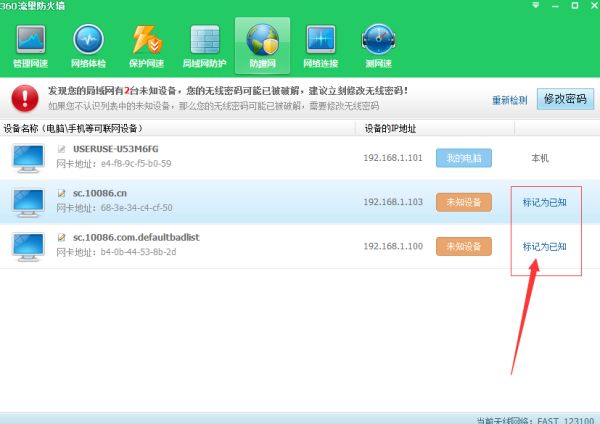Click 未知设备 badge for 192.168.1.100
600x424 pixels.
coord(464,246)
